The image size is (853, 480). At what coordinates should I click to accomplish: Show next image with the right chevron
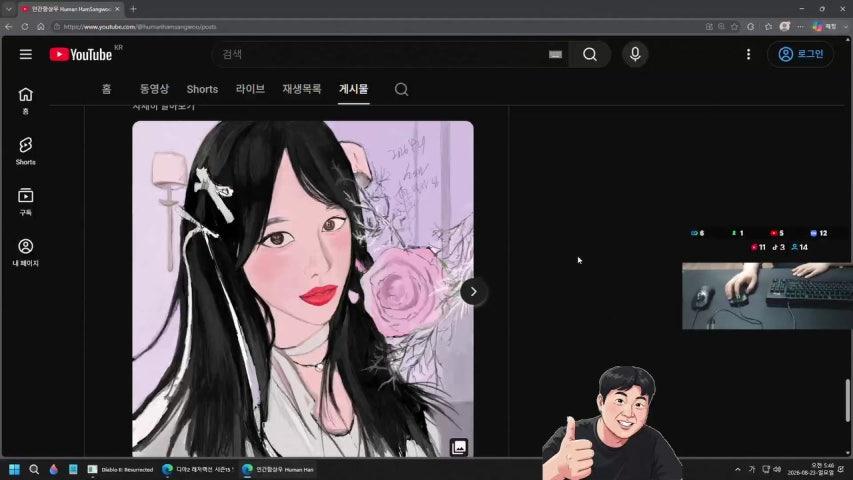(473, 292)
